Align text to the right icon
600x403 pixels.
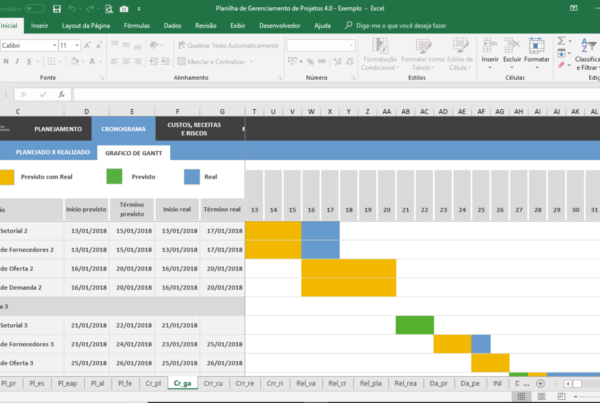pyautogui.click(x=137, y=61)
